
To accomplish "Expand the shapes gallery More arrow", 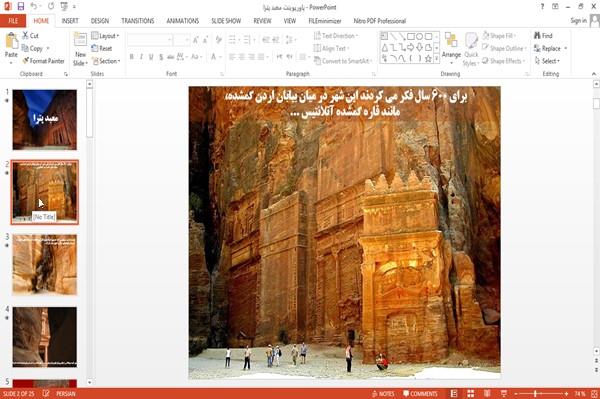I will [x=437, y=59].
